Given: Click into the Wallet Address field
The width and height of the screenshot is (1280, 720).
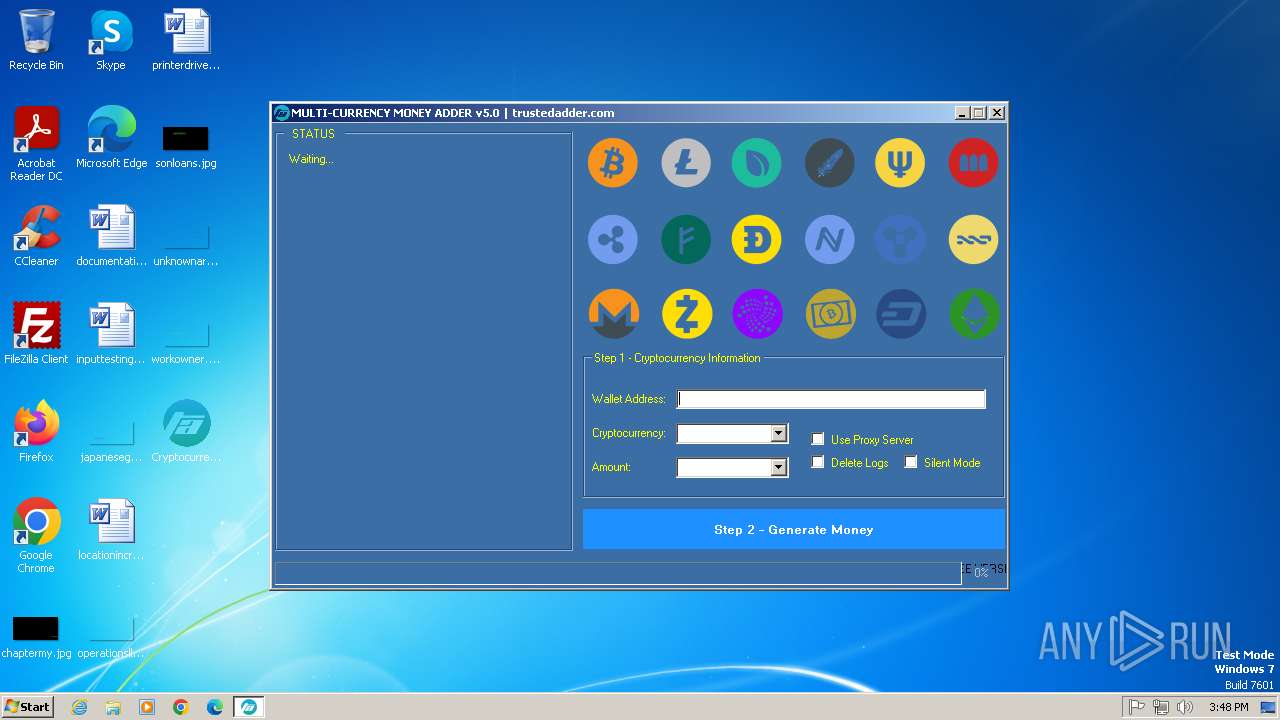Looking at the screenshot, I should click(x=831, y=399).
